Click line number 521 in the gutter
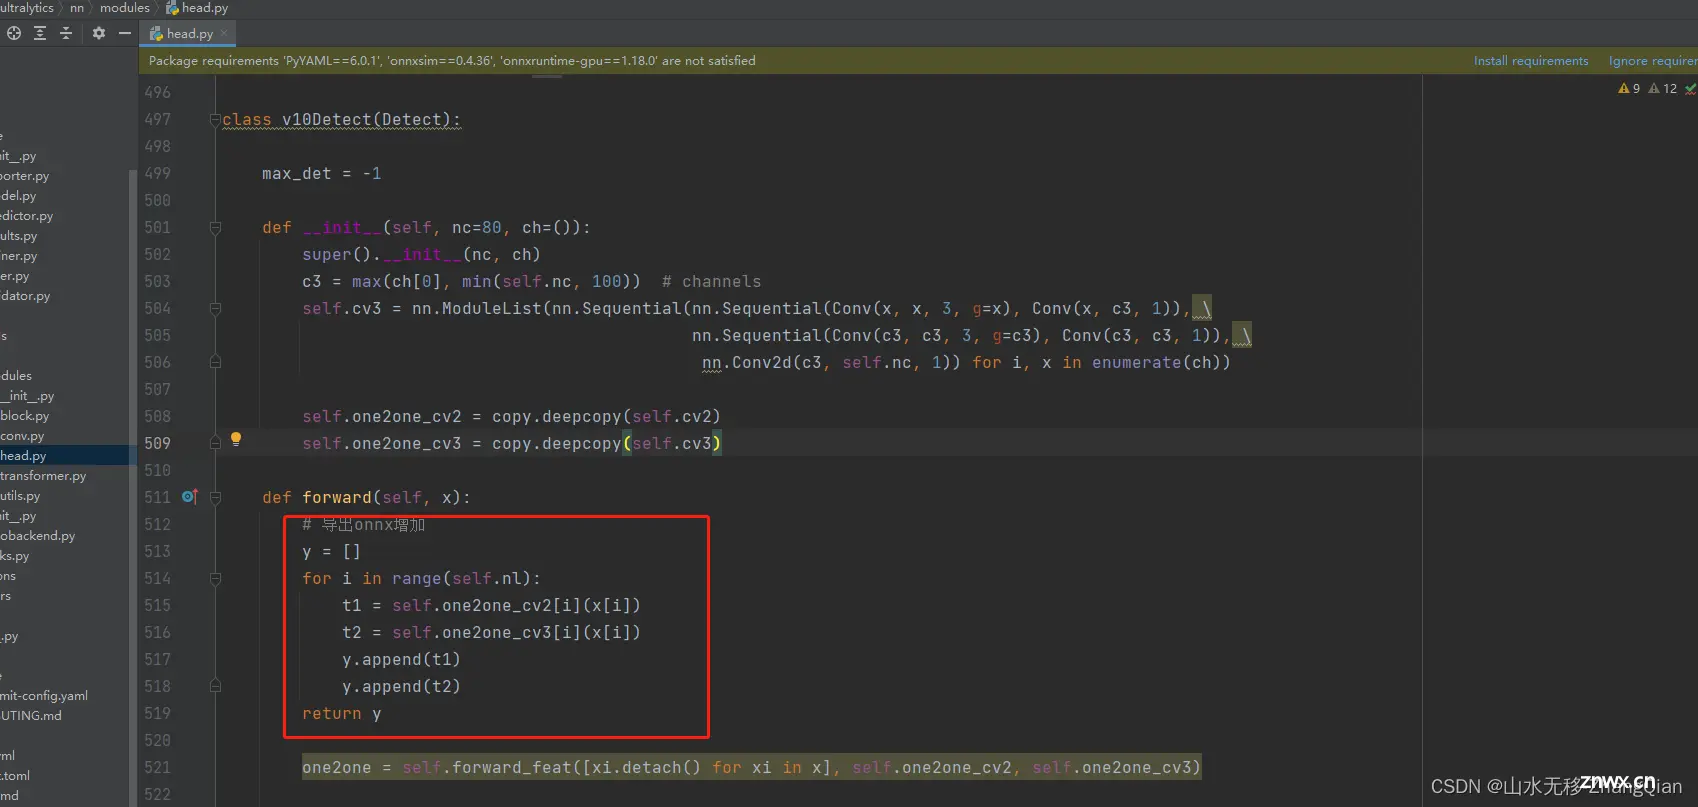The height and width of the screenshot is (807, 1698). (157, 767)
